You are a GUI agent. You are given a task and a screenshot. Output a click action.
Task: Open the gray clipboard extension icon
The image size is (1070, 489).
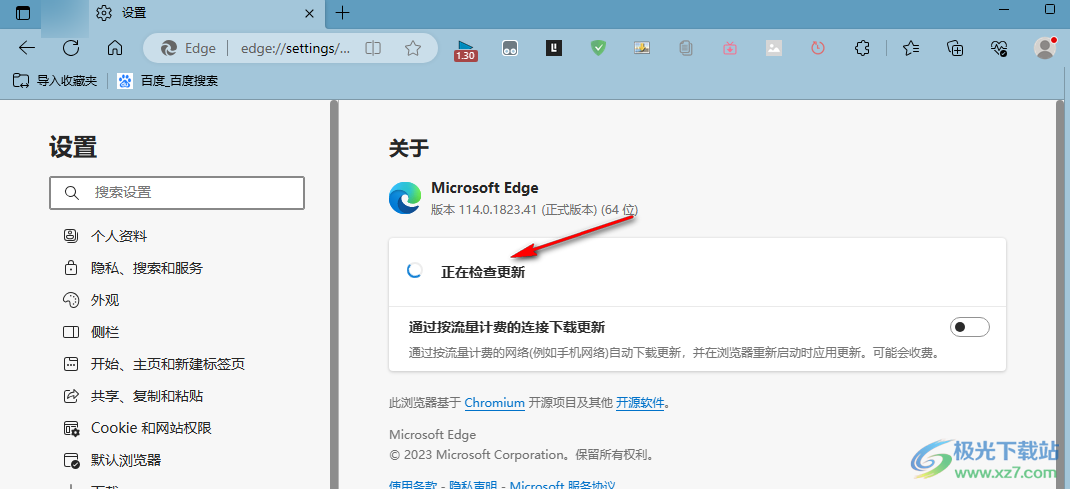click(686, 48)
